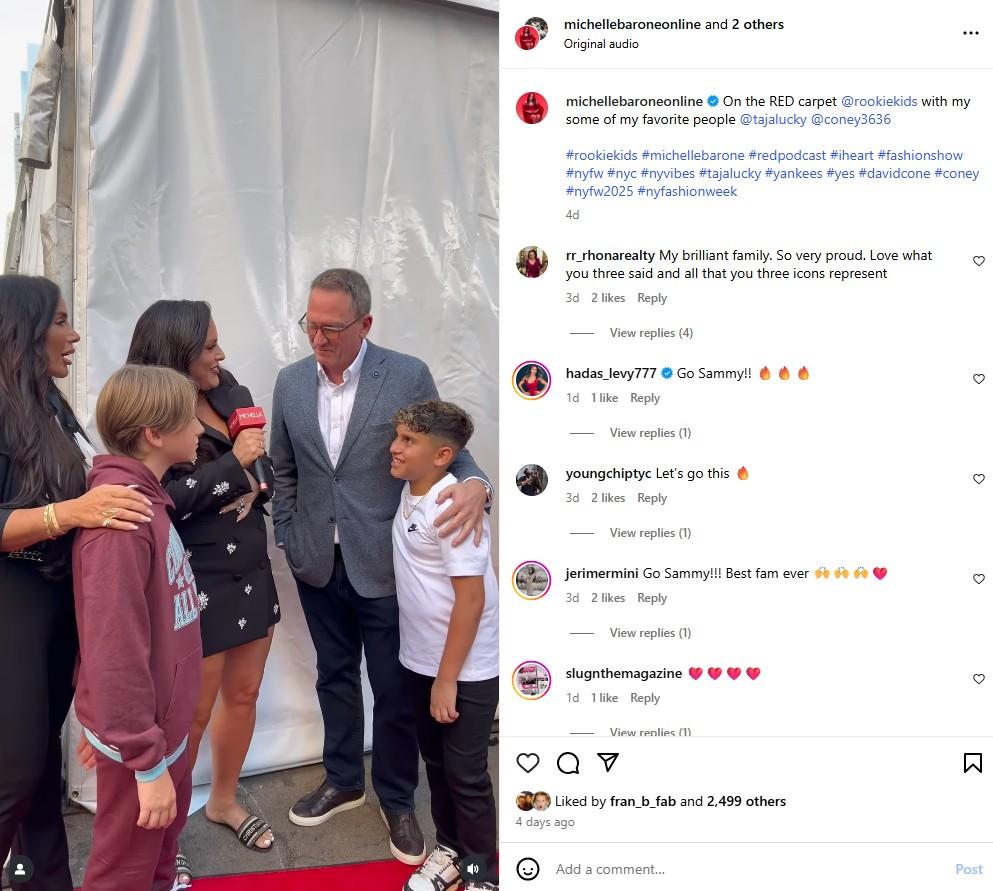Show tagged people icon on the video

(20, 869)
